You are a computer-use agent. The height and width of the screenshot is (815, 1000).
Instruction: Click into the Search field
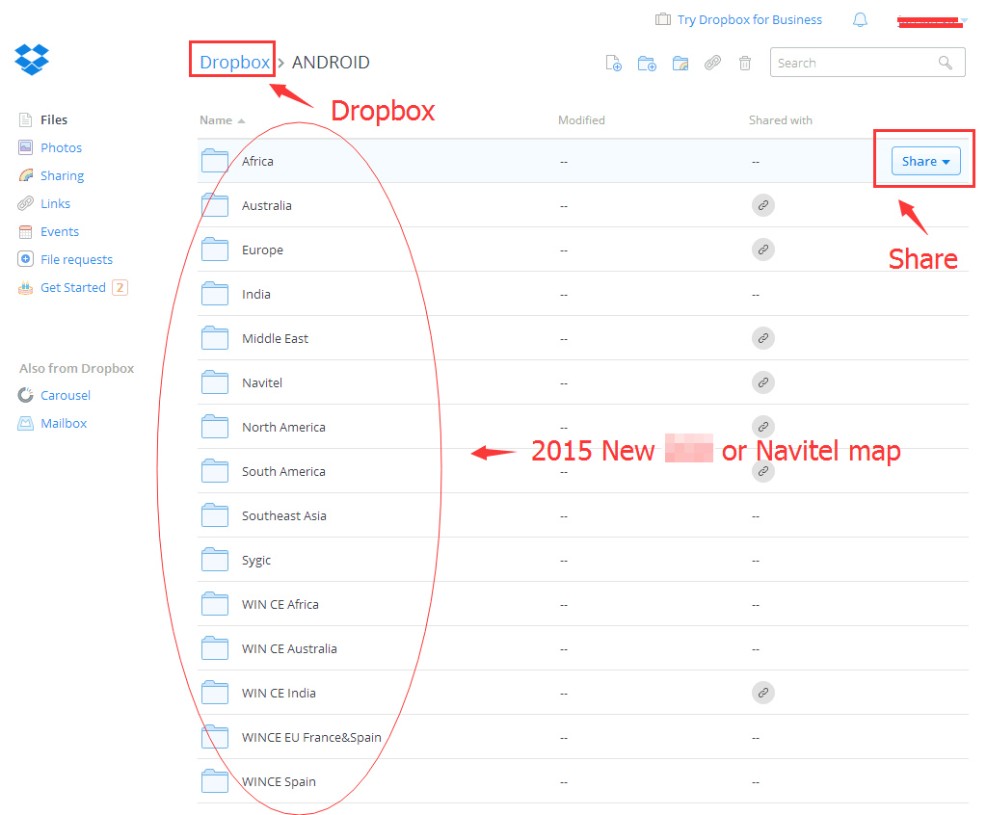(855, 63)
